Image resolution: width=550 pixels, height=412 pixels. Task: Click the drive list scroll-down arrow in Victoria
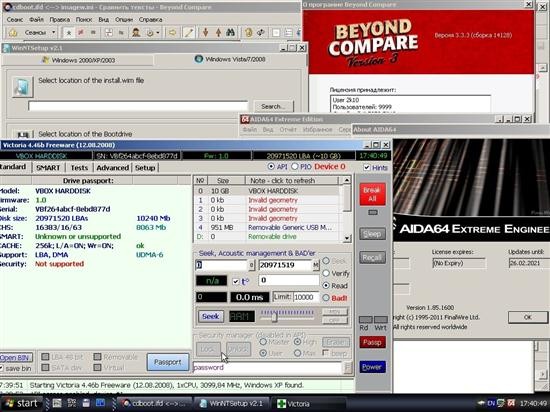tap(347, 238)
